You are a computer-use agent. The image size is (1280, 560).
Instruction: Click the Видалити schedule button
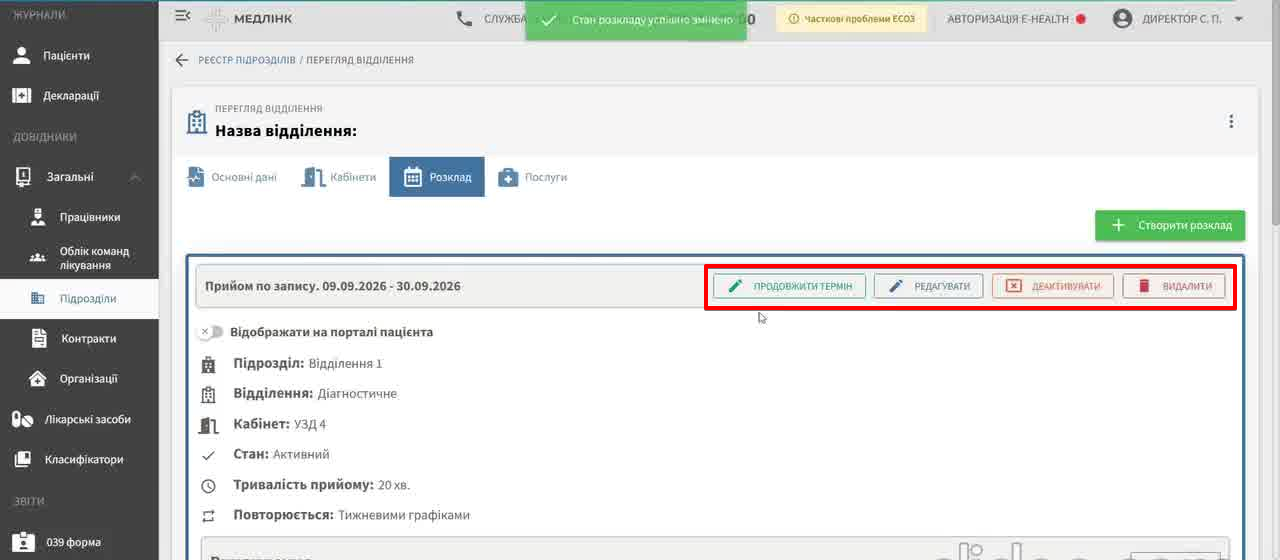coord(1174,286)
